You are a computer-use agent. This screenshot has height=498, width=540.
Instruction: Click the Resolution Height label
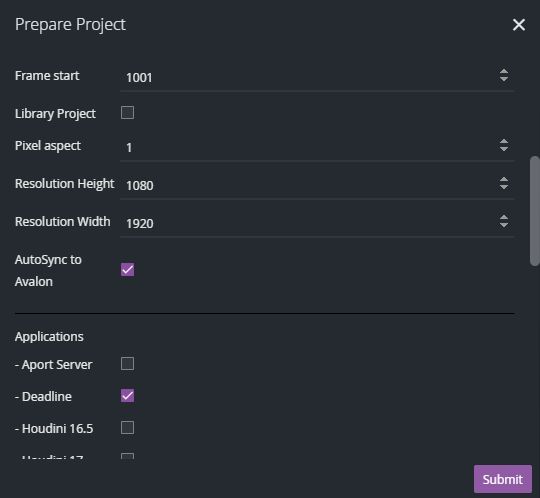point(64,184)
